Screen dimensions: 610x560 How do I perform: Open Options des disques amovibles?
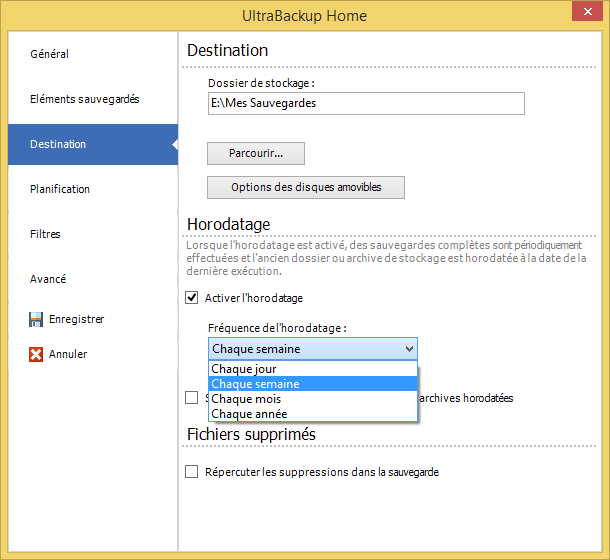click(x=306, y=187)
